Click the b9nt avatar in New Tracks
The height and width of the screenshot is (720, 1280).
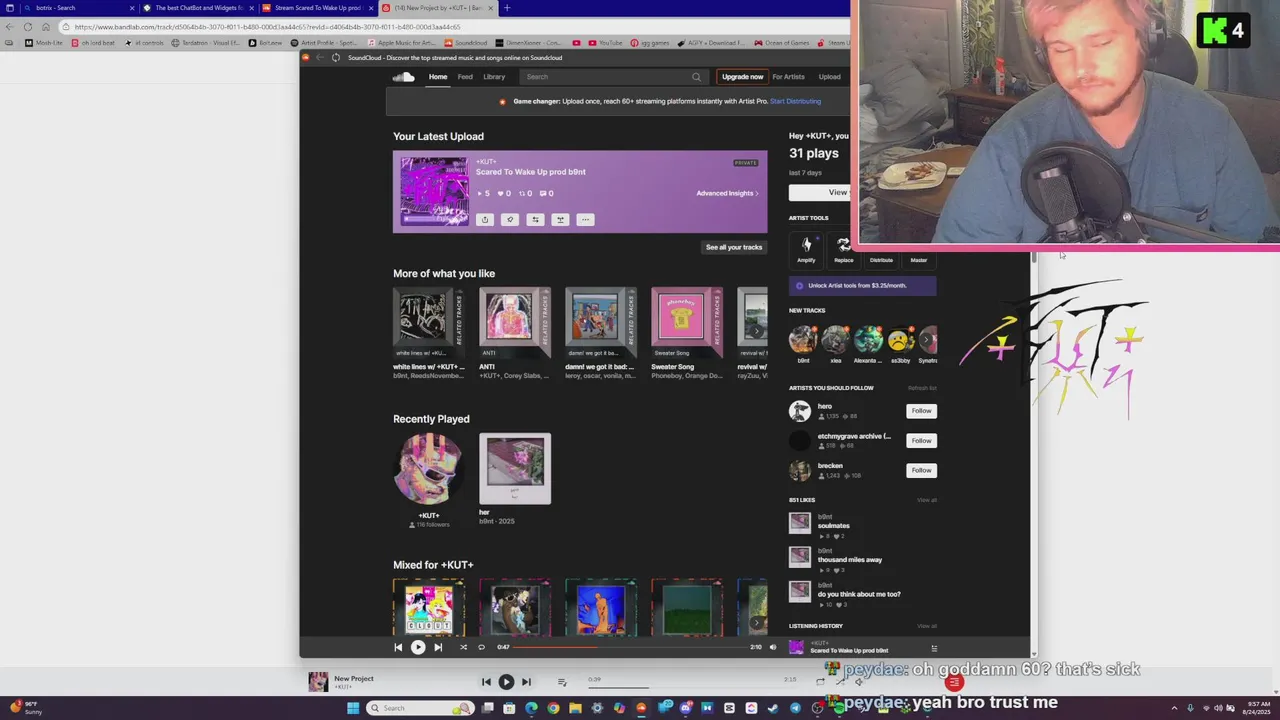(x=803, y=340)
